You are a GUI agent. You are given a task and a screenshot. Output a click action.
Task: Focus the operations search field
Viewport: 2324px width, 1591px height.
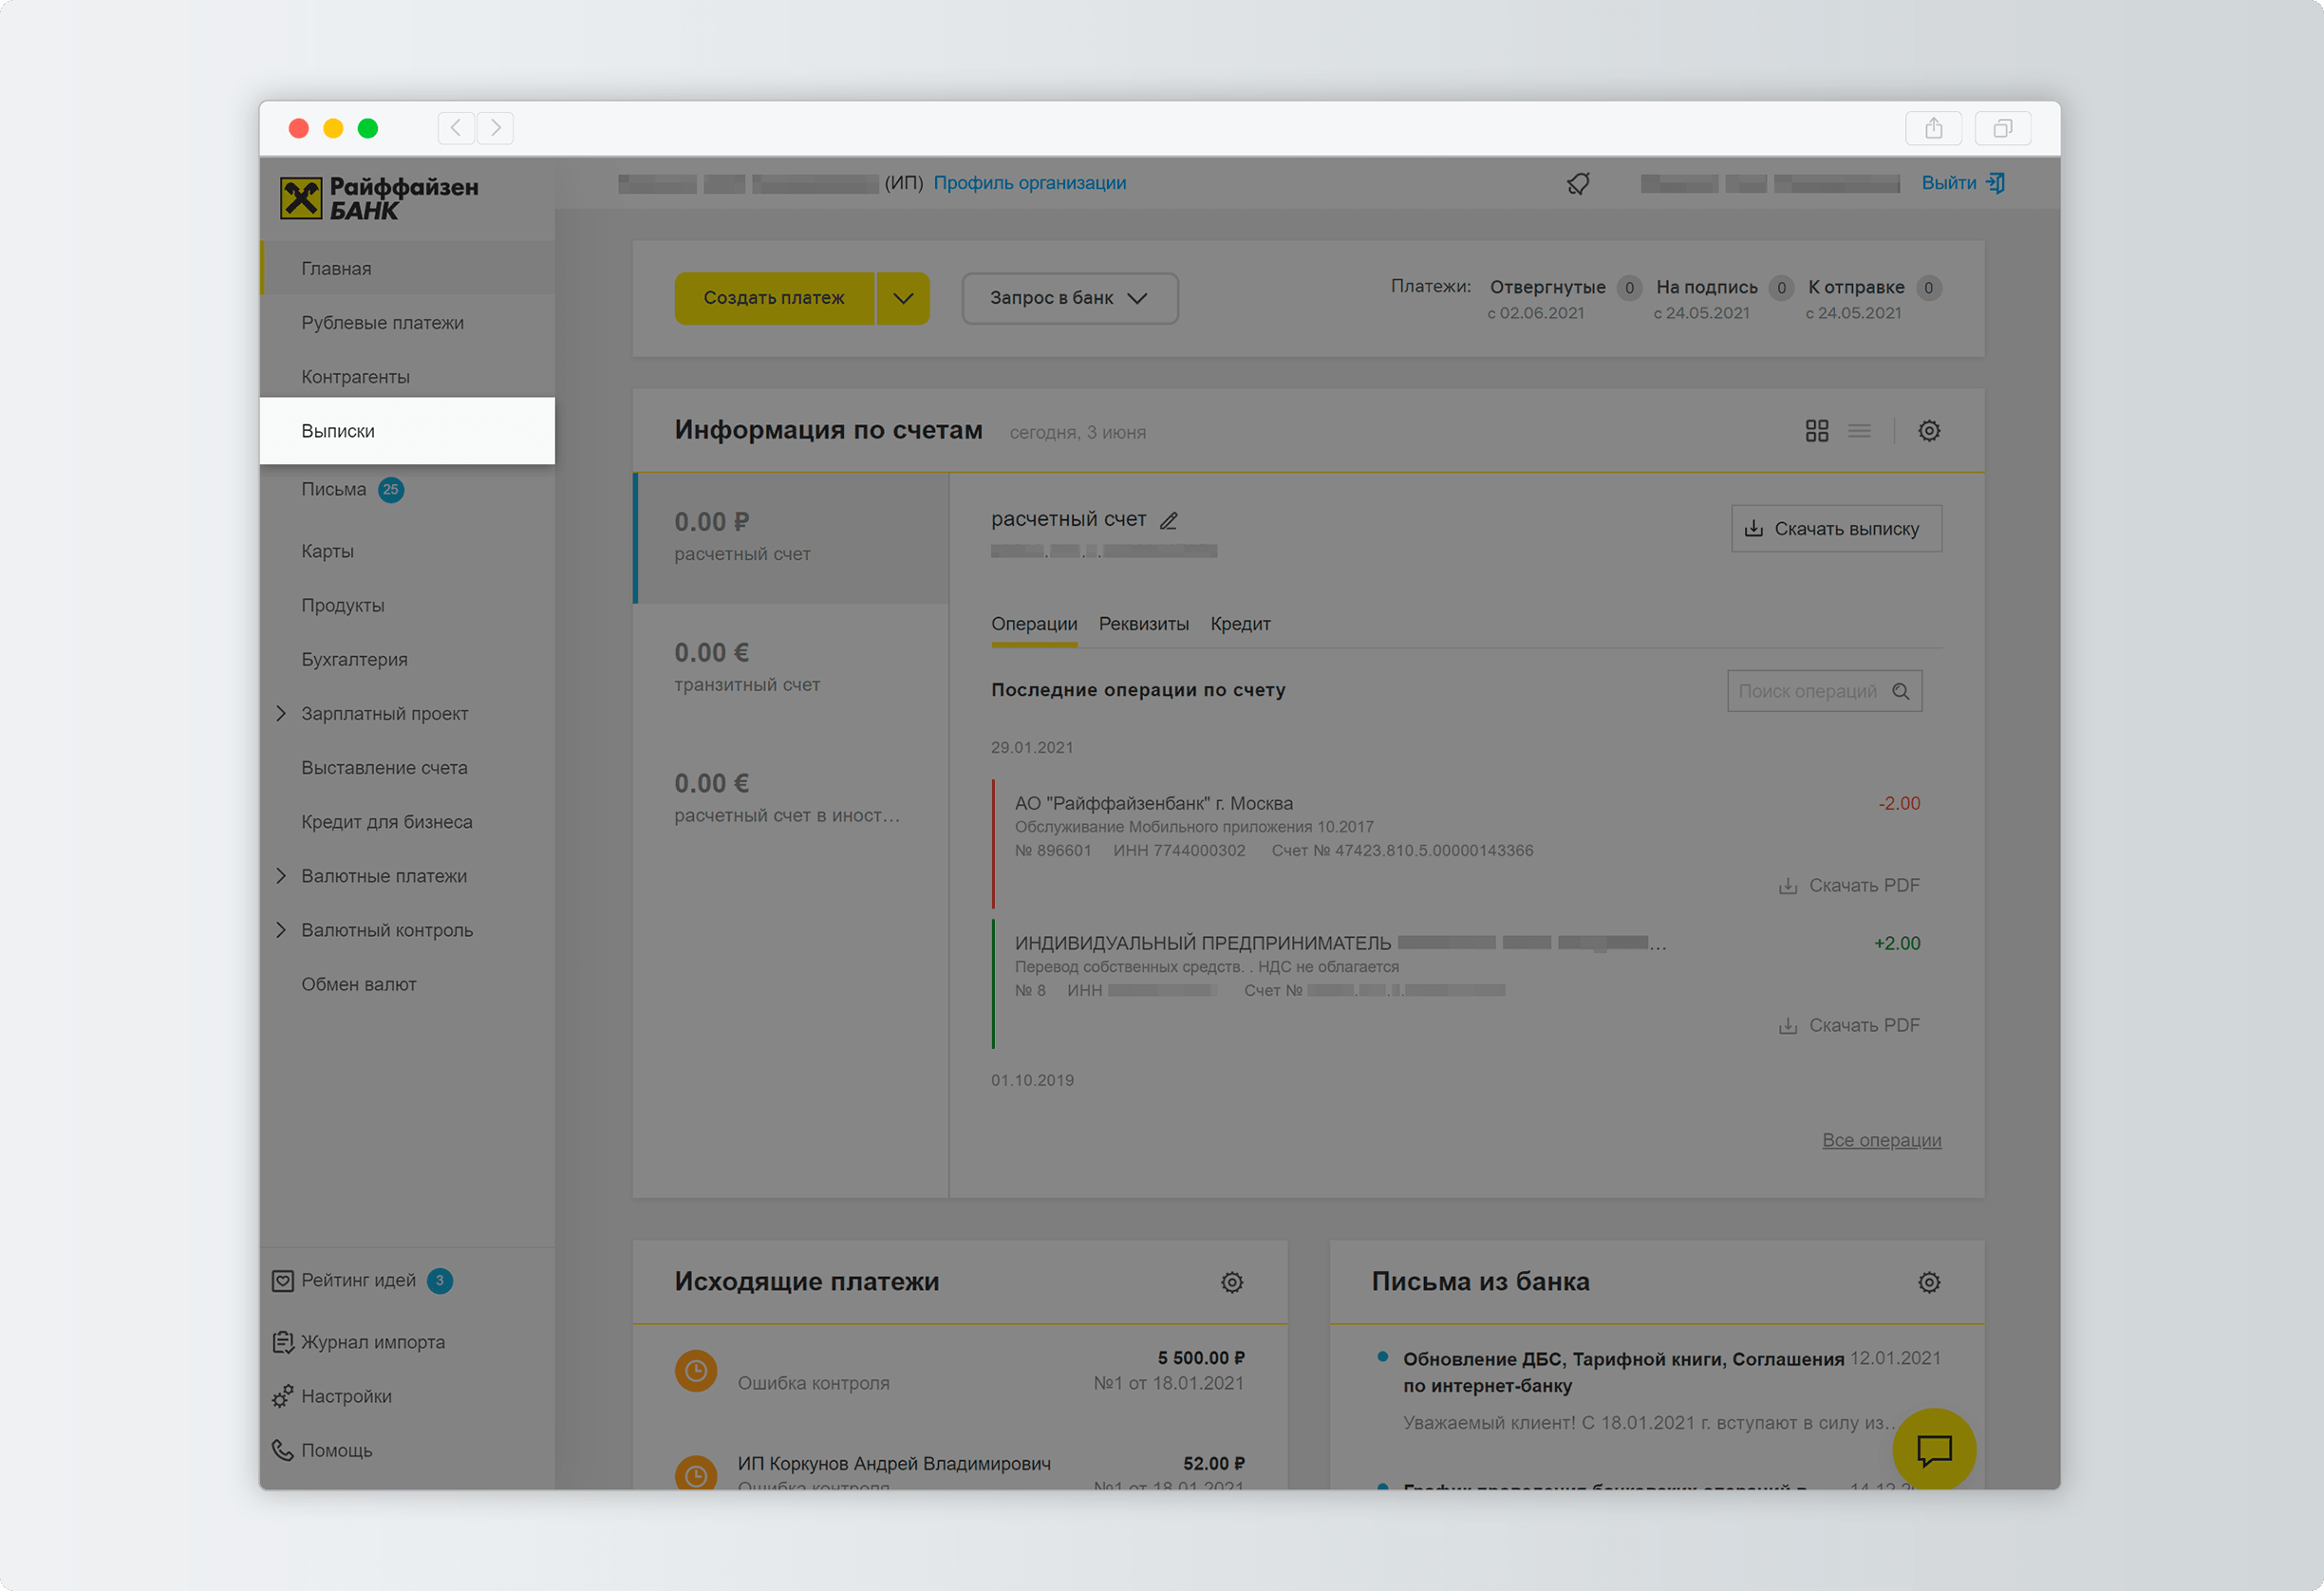click(x=1824, y=691)
